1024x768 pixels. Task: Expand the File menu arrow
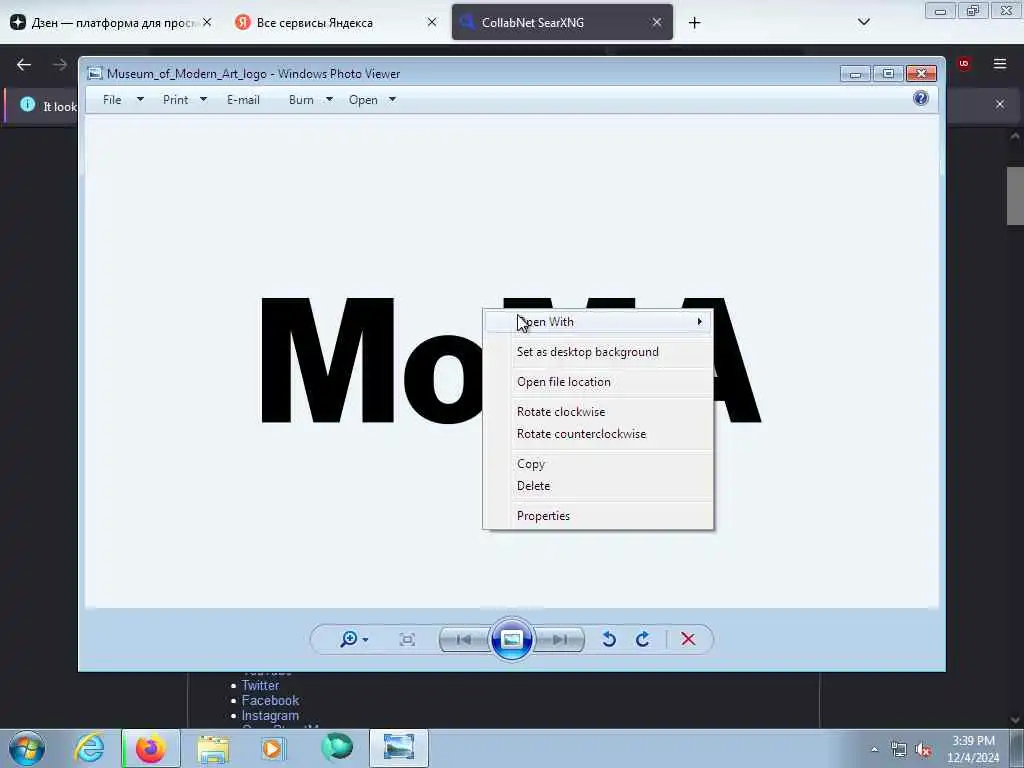click(140, 99)
